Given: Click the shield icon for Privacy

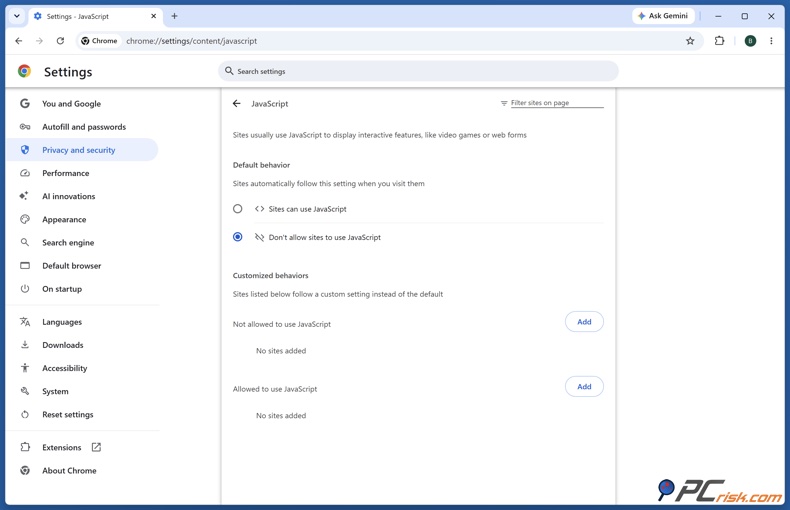Looking at the screenshot, I should point(25,150).
